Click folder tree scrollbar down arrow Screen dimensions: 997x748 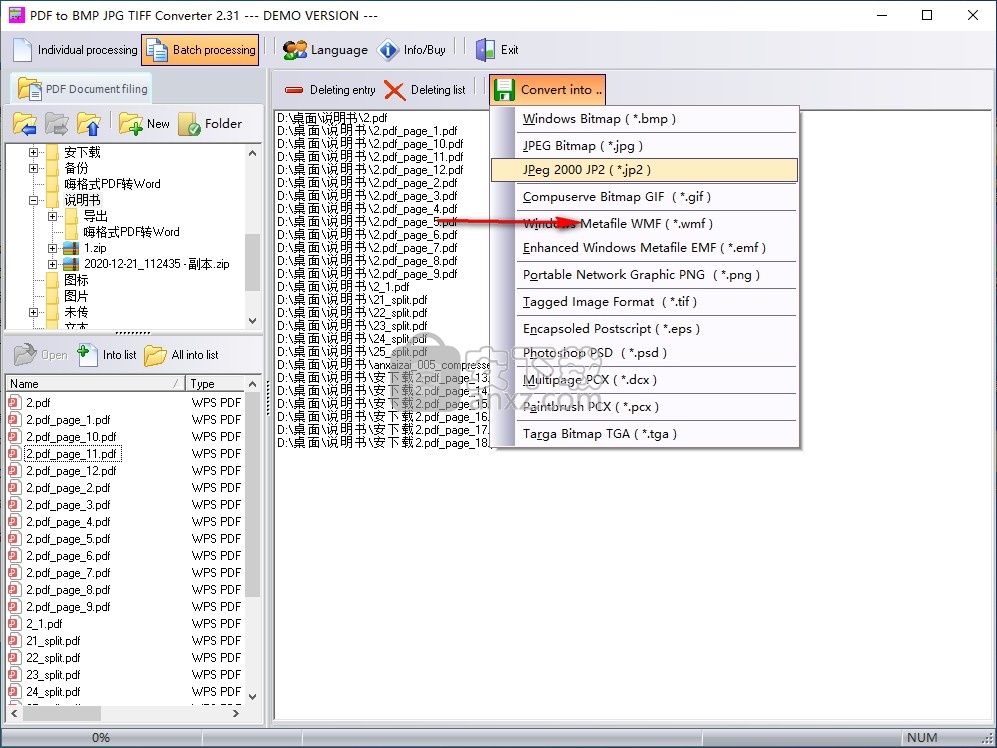[252, 321]
